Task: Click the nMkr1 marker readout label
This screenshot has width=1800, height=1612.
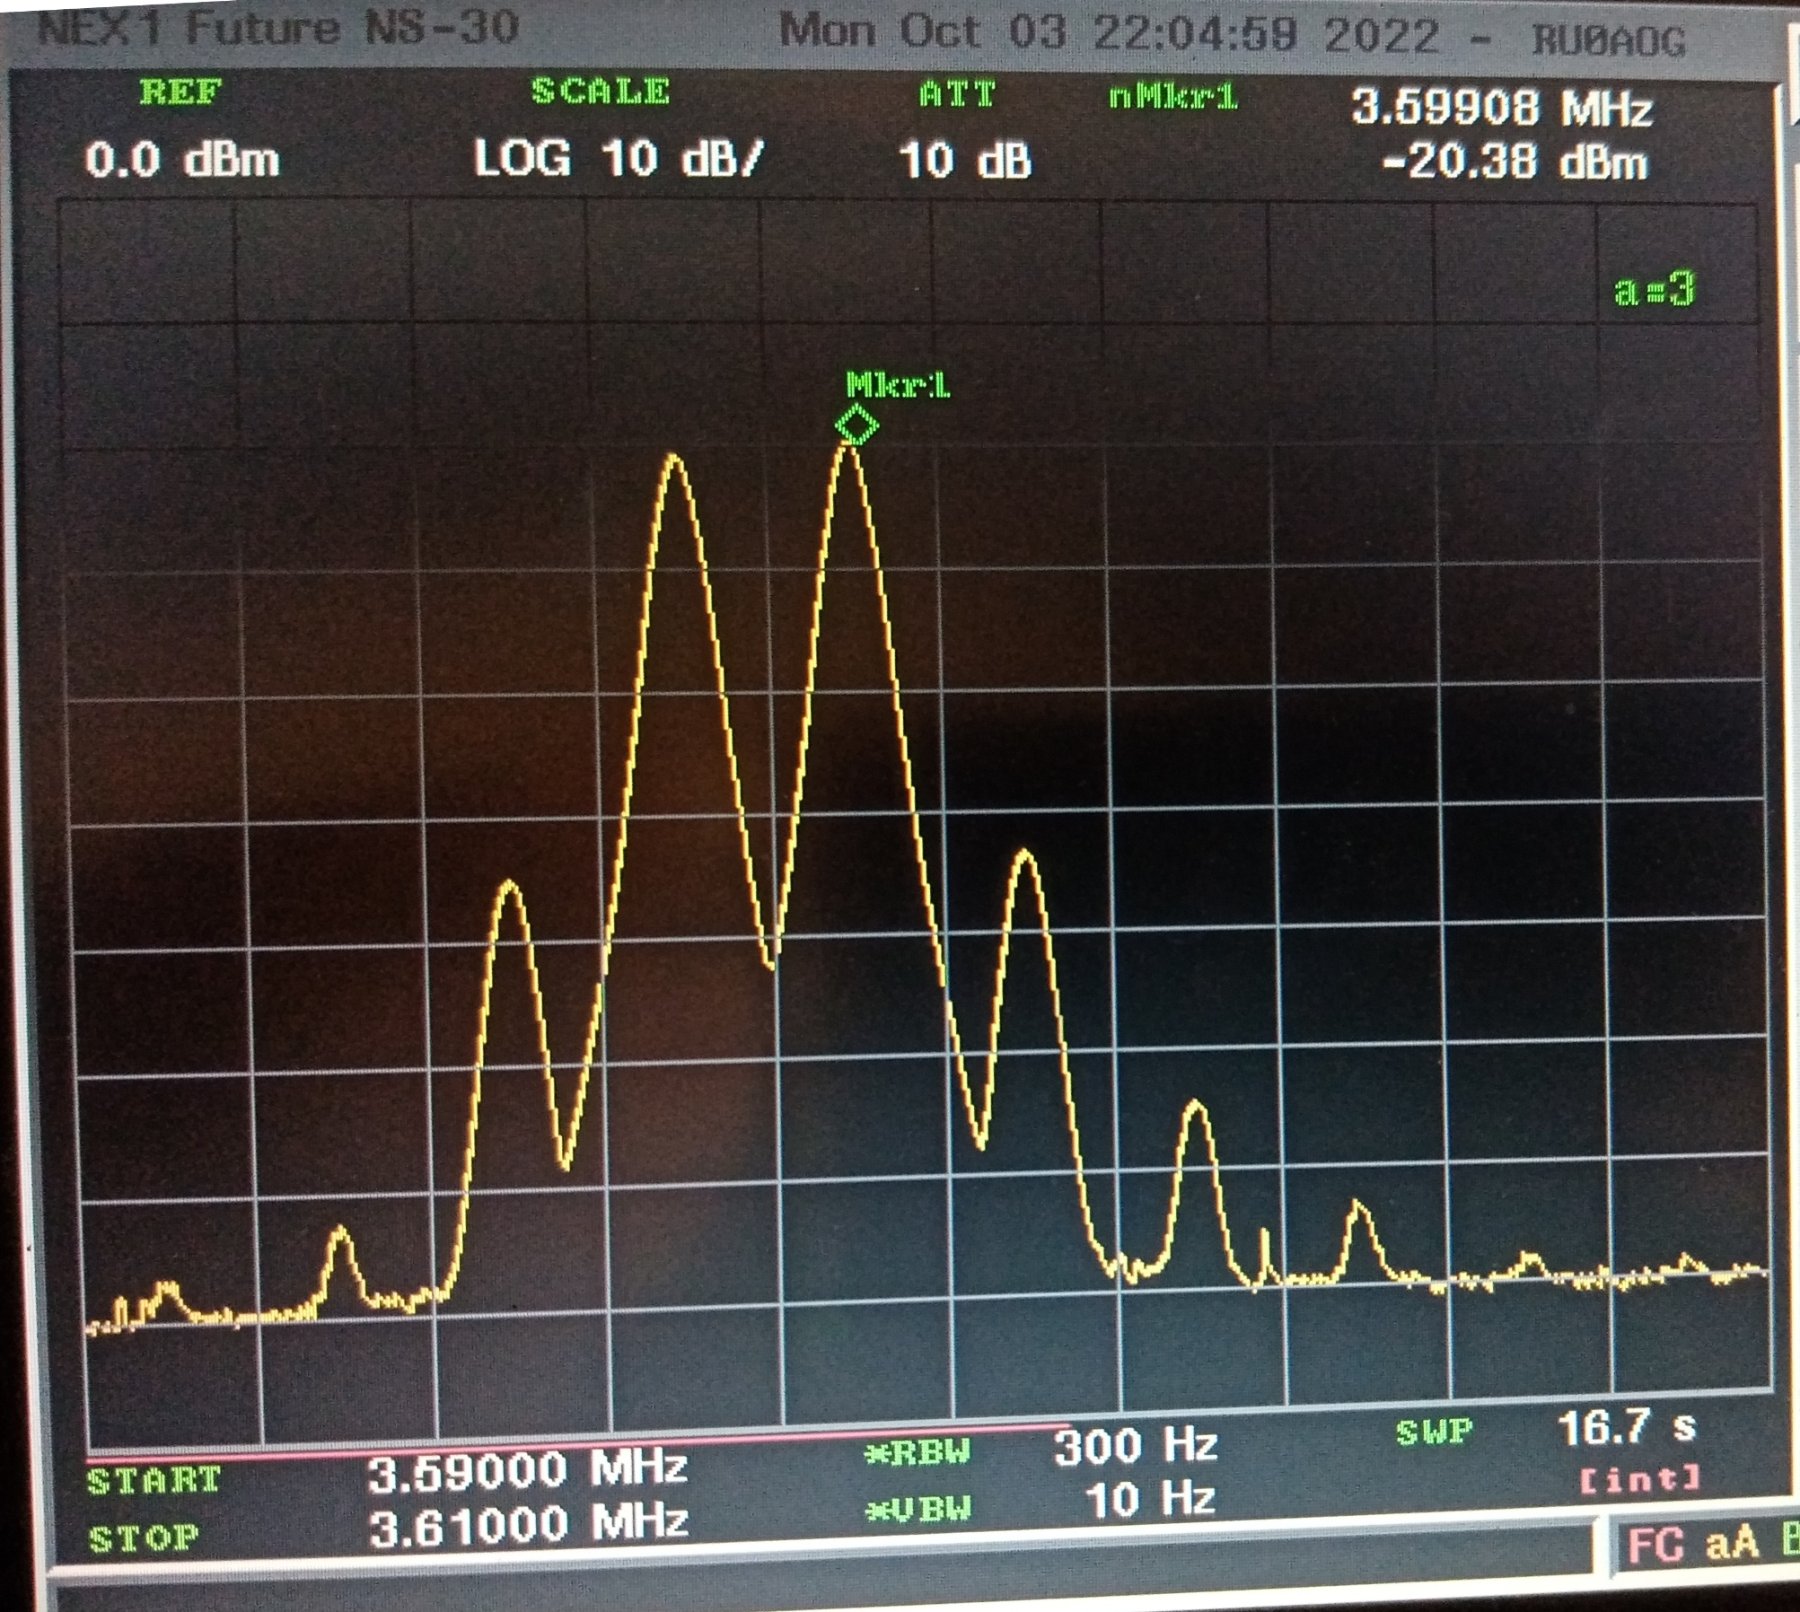Action: (1173, 97)
